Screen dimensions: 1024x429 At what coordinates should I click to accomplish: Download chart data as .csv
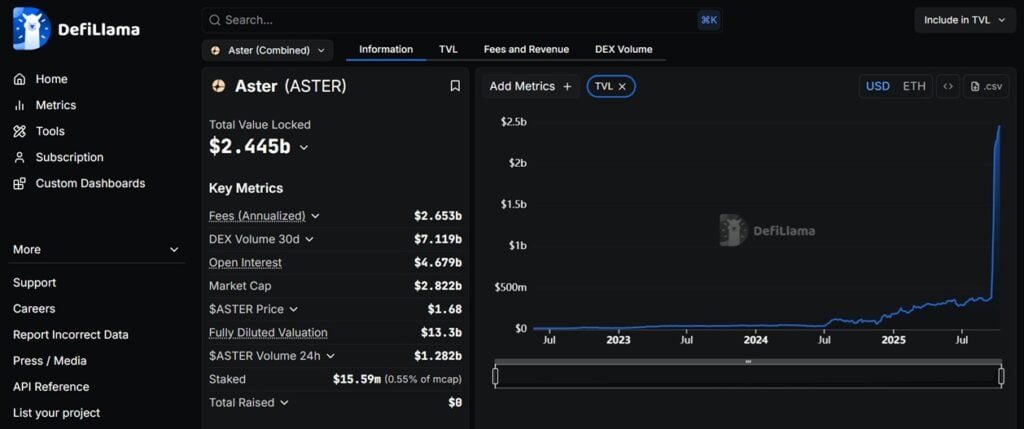tap(985, 86)
